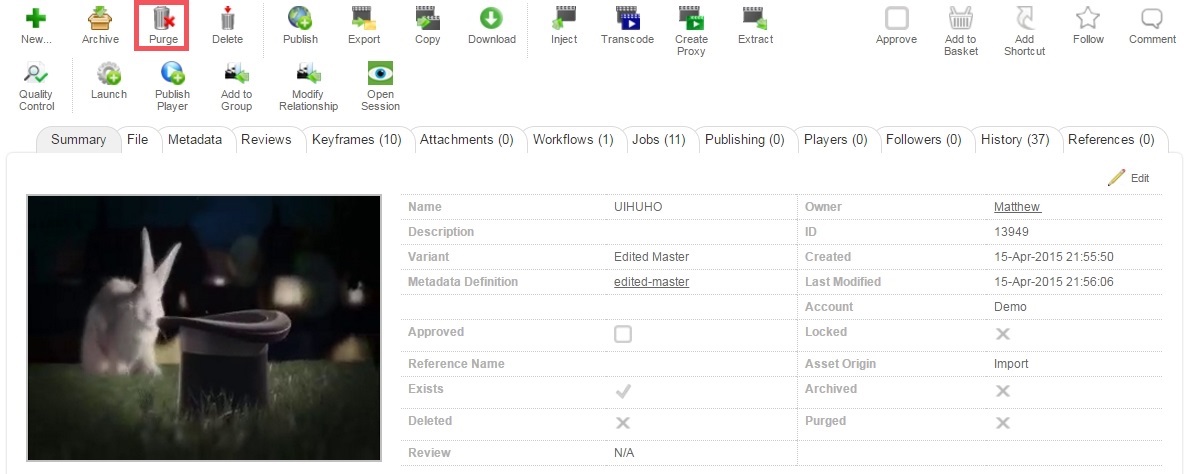This screenshot has width=1189, height=474.
Task: Tick the Approved checkbox in summary
Action: point(623,334)
